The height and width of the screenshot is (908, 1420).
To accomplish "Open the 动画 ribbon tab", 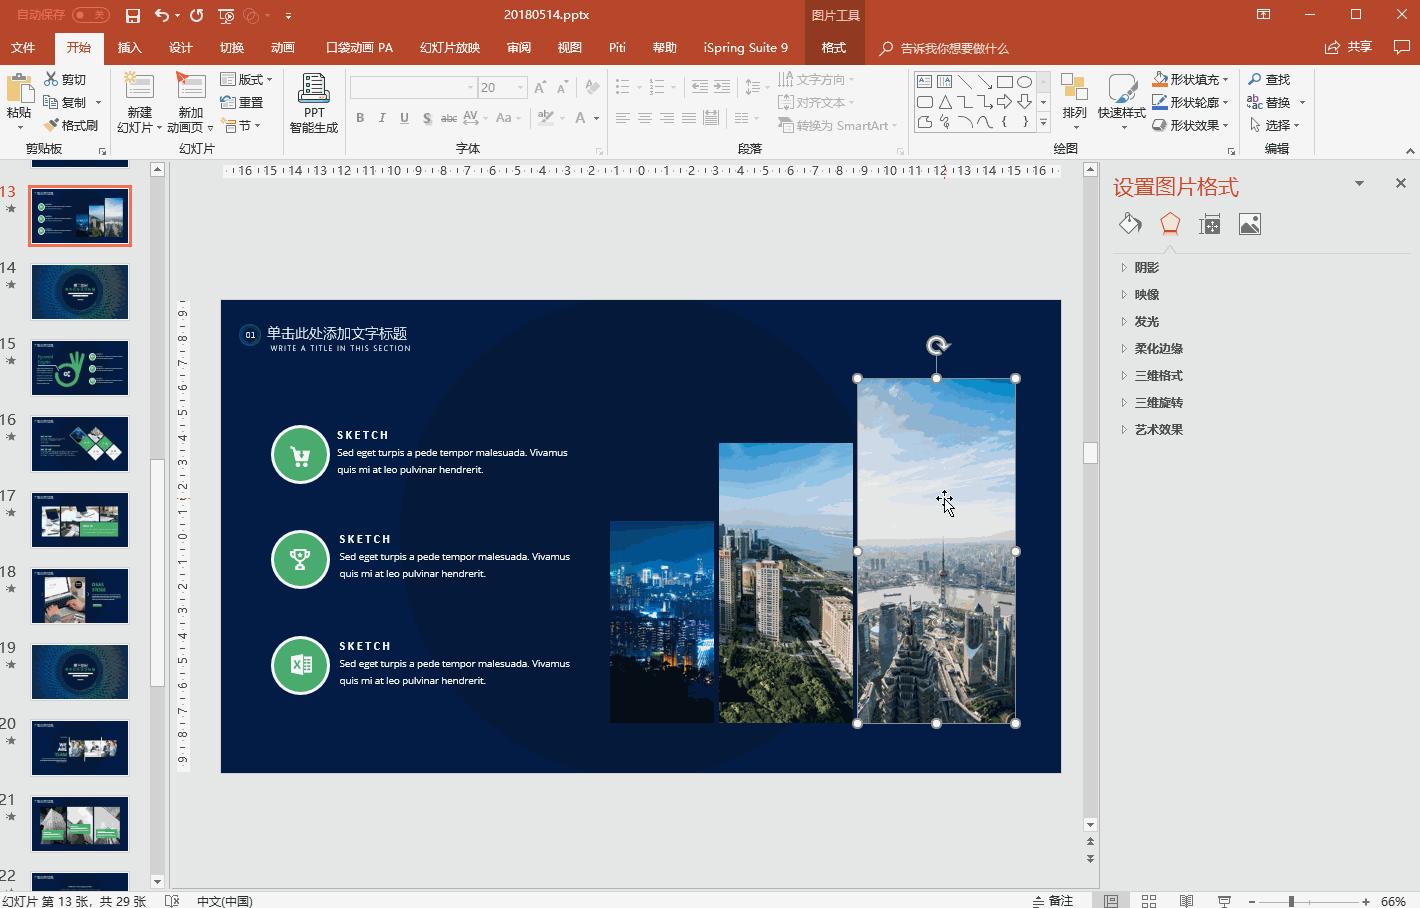I will [283, 47].
